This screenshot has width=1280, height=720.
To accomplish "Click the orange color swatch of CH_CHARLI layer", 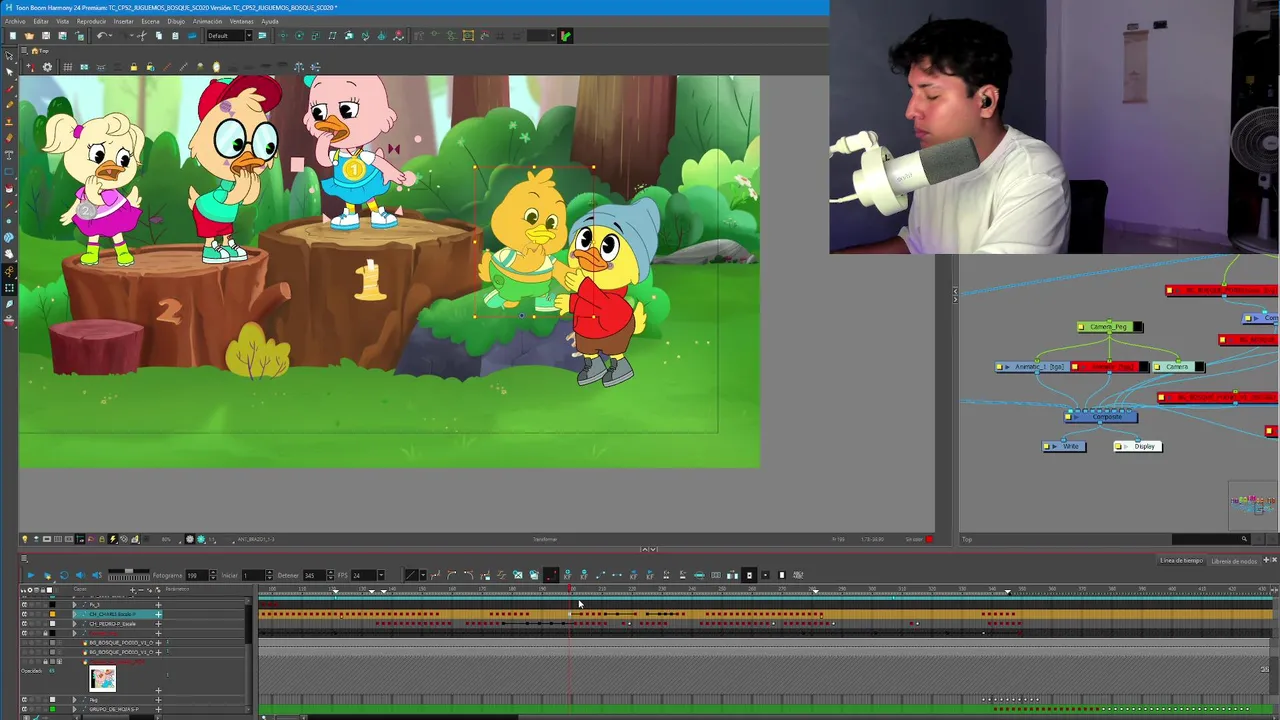I will (52, 614).
